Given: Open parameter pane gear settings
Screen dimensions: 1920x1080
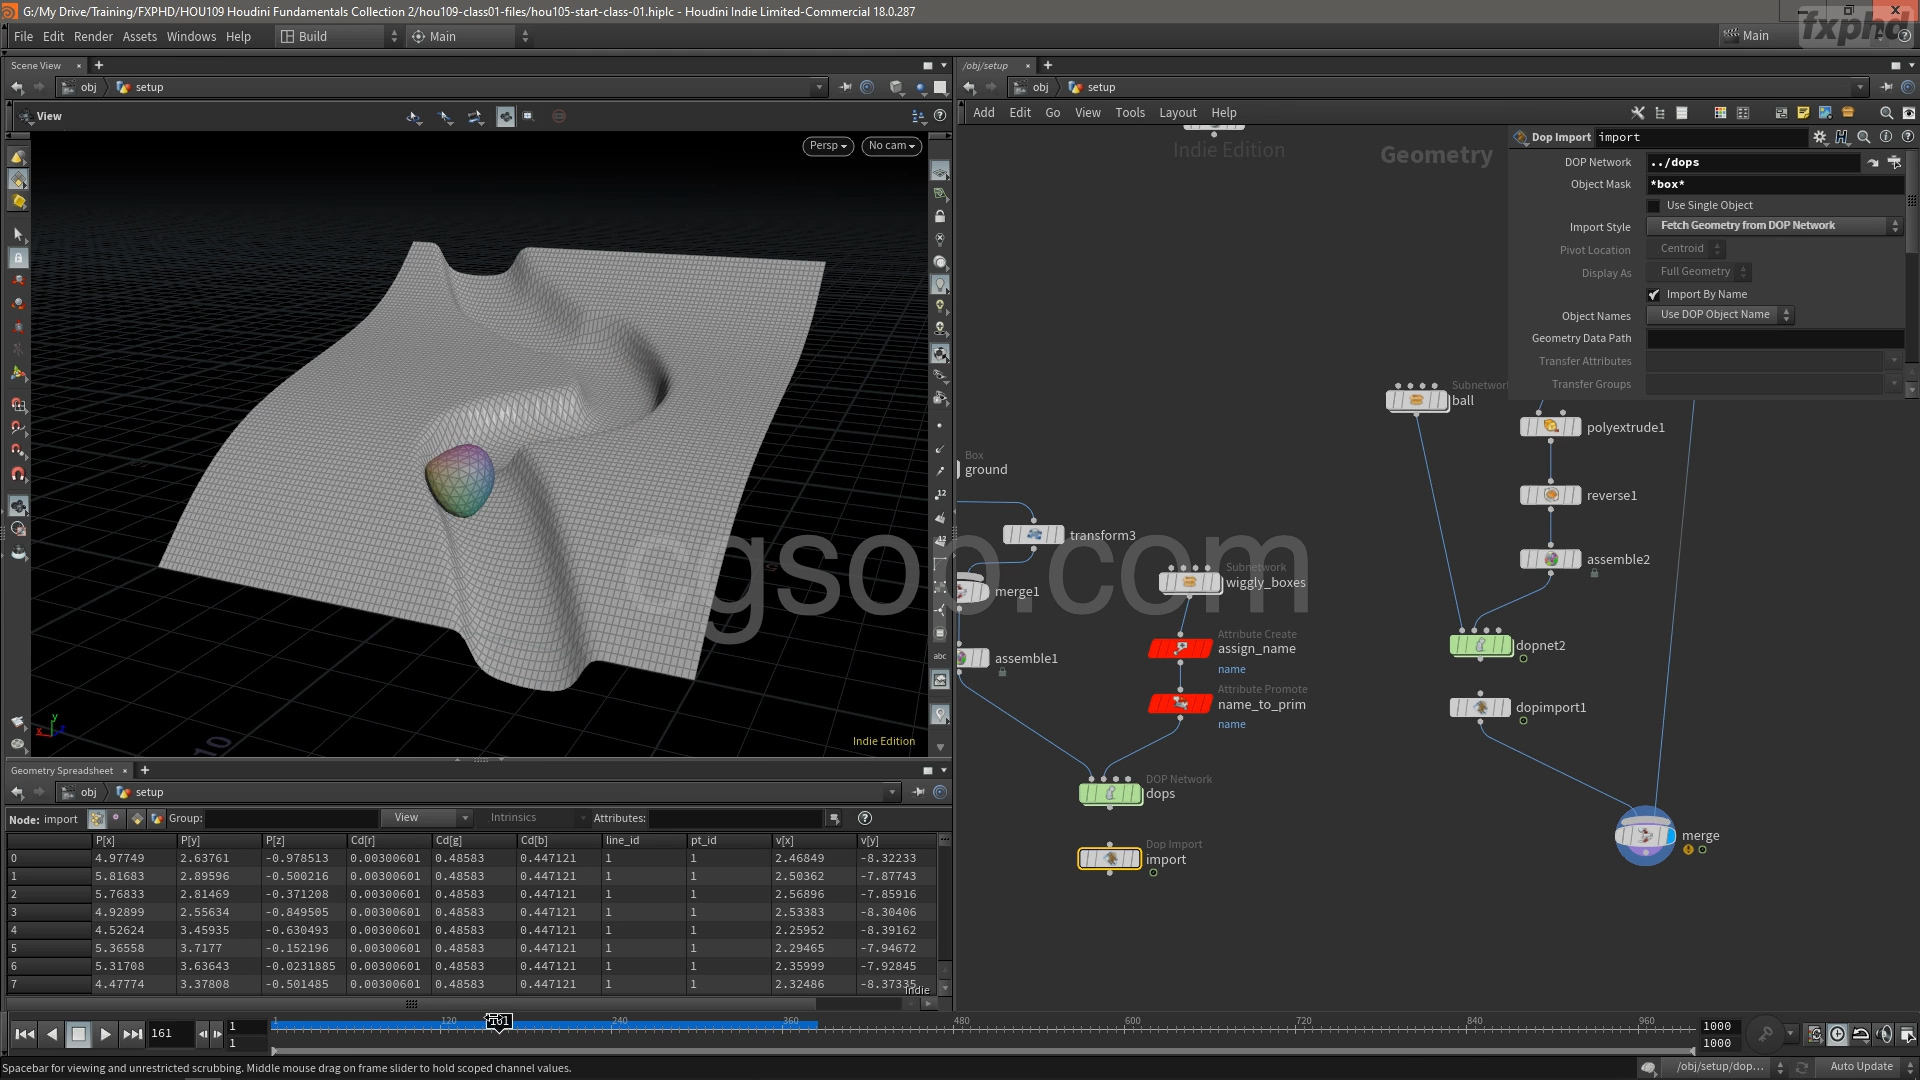Looking at the screenshot, I should (1820, 137).
